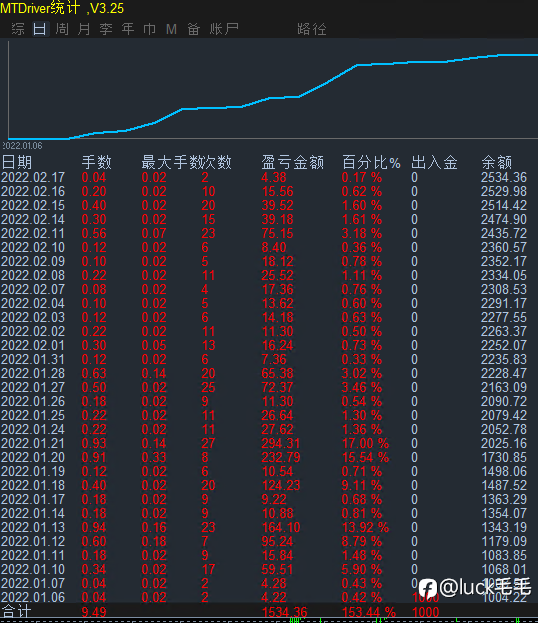Click the cyan equity curve chart
The image size is (538, 623).
(x=273, y=97)
